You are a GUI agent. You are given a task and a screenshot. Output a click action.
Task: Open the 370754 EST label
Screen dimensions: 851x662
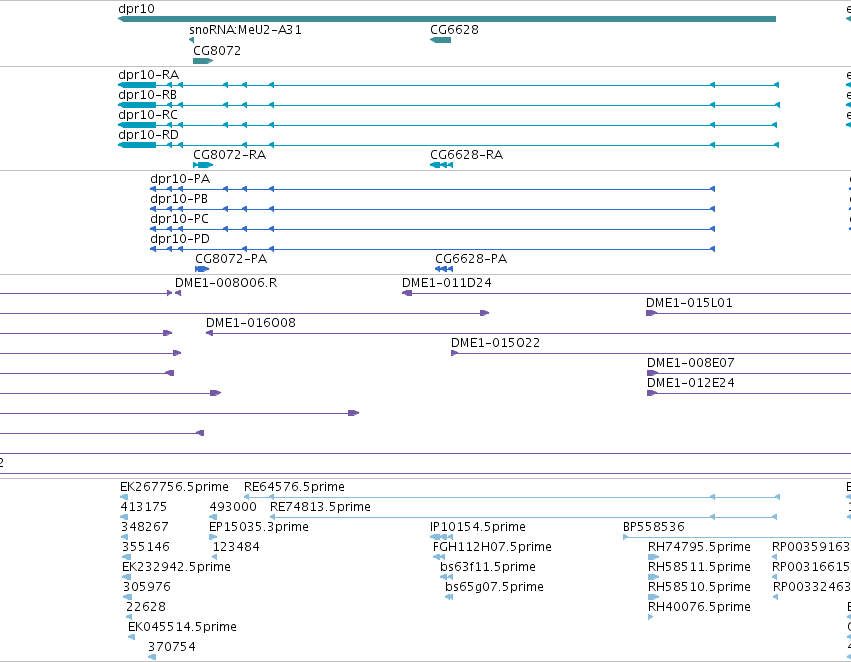coord(172,647)
